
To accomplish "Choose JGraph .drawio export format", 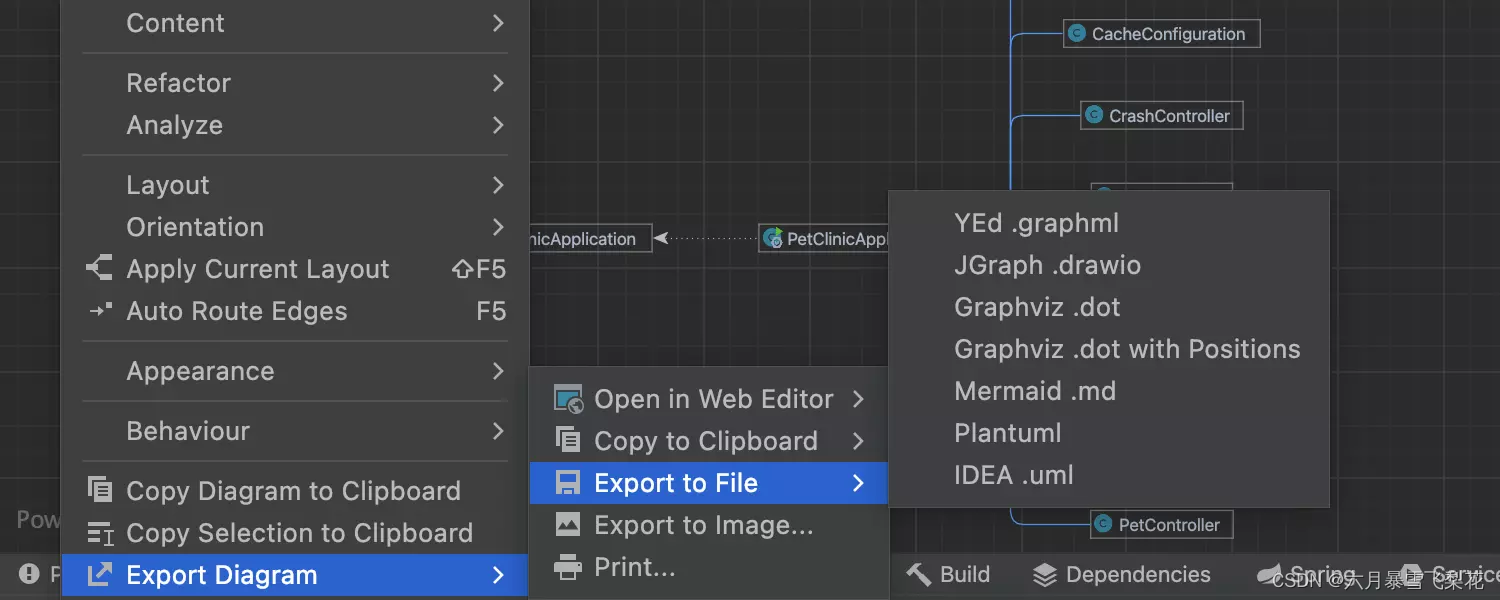I will [x=1109, y=265].
